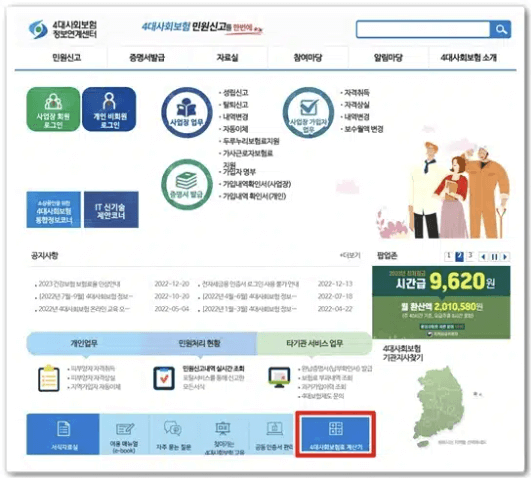Screen dimensions: 531x478
Task: Open the 성립신고 link
Action: [235, 92]
